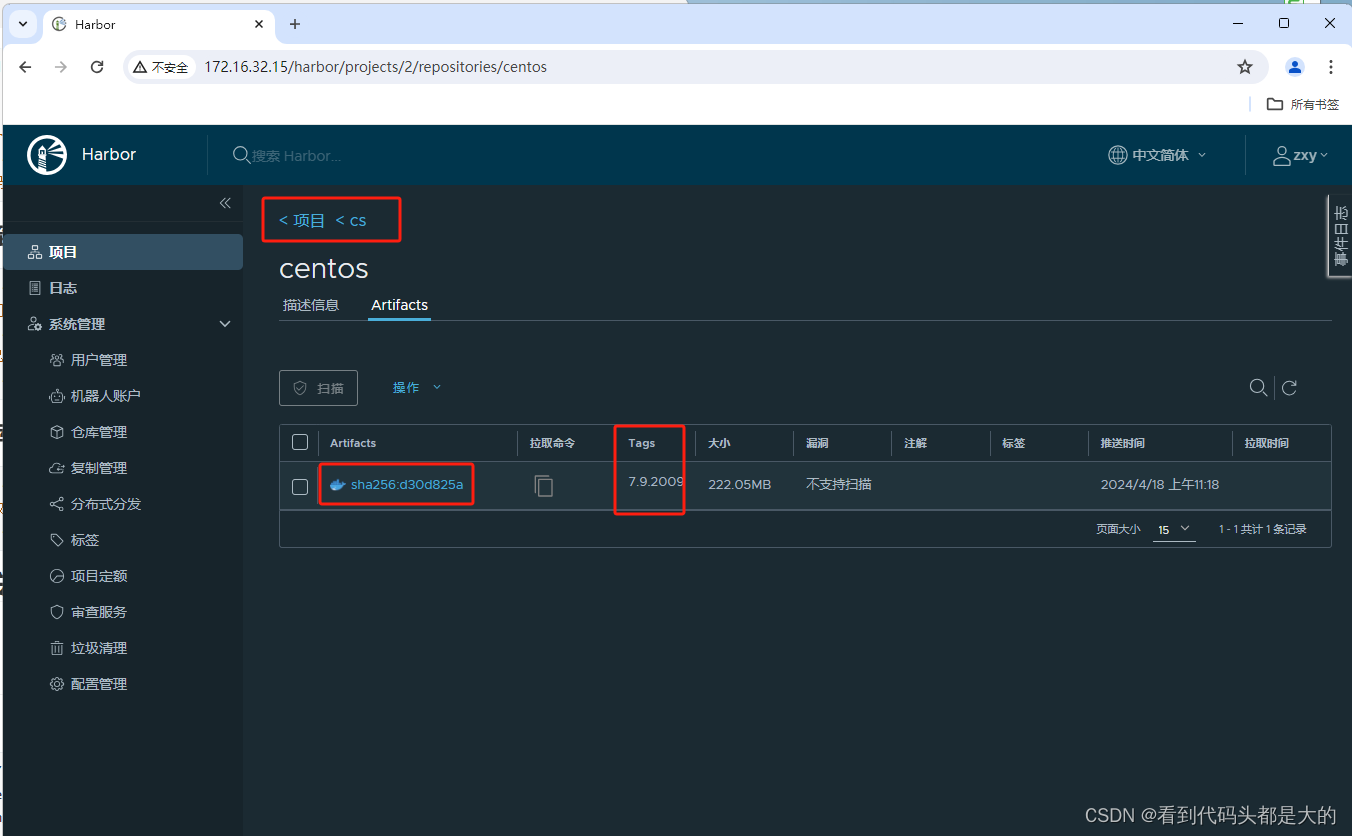
Task: Click the Harbor lighthouse logo
Action: click(47, 155)
